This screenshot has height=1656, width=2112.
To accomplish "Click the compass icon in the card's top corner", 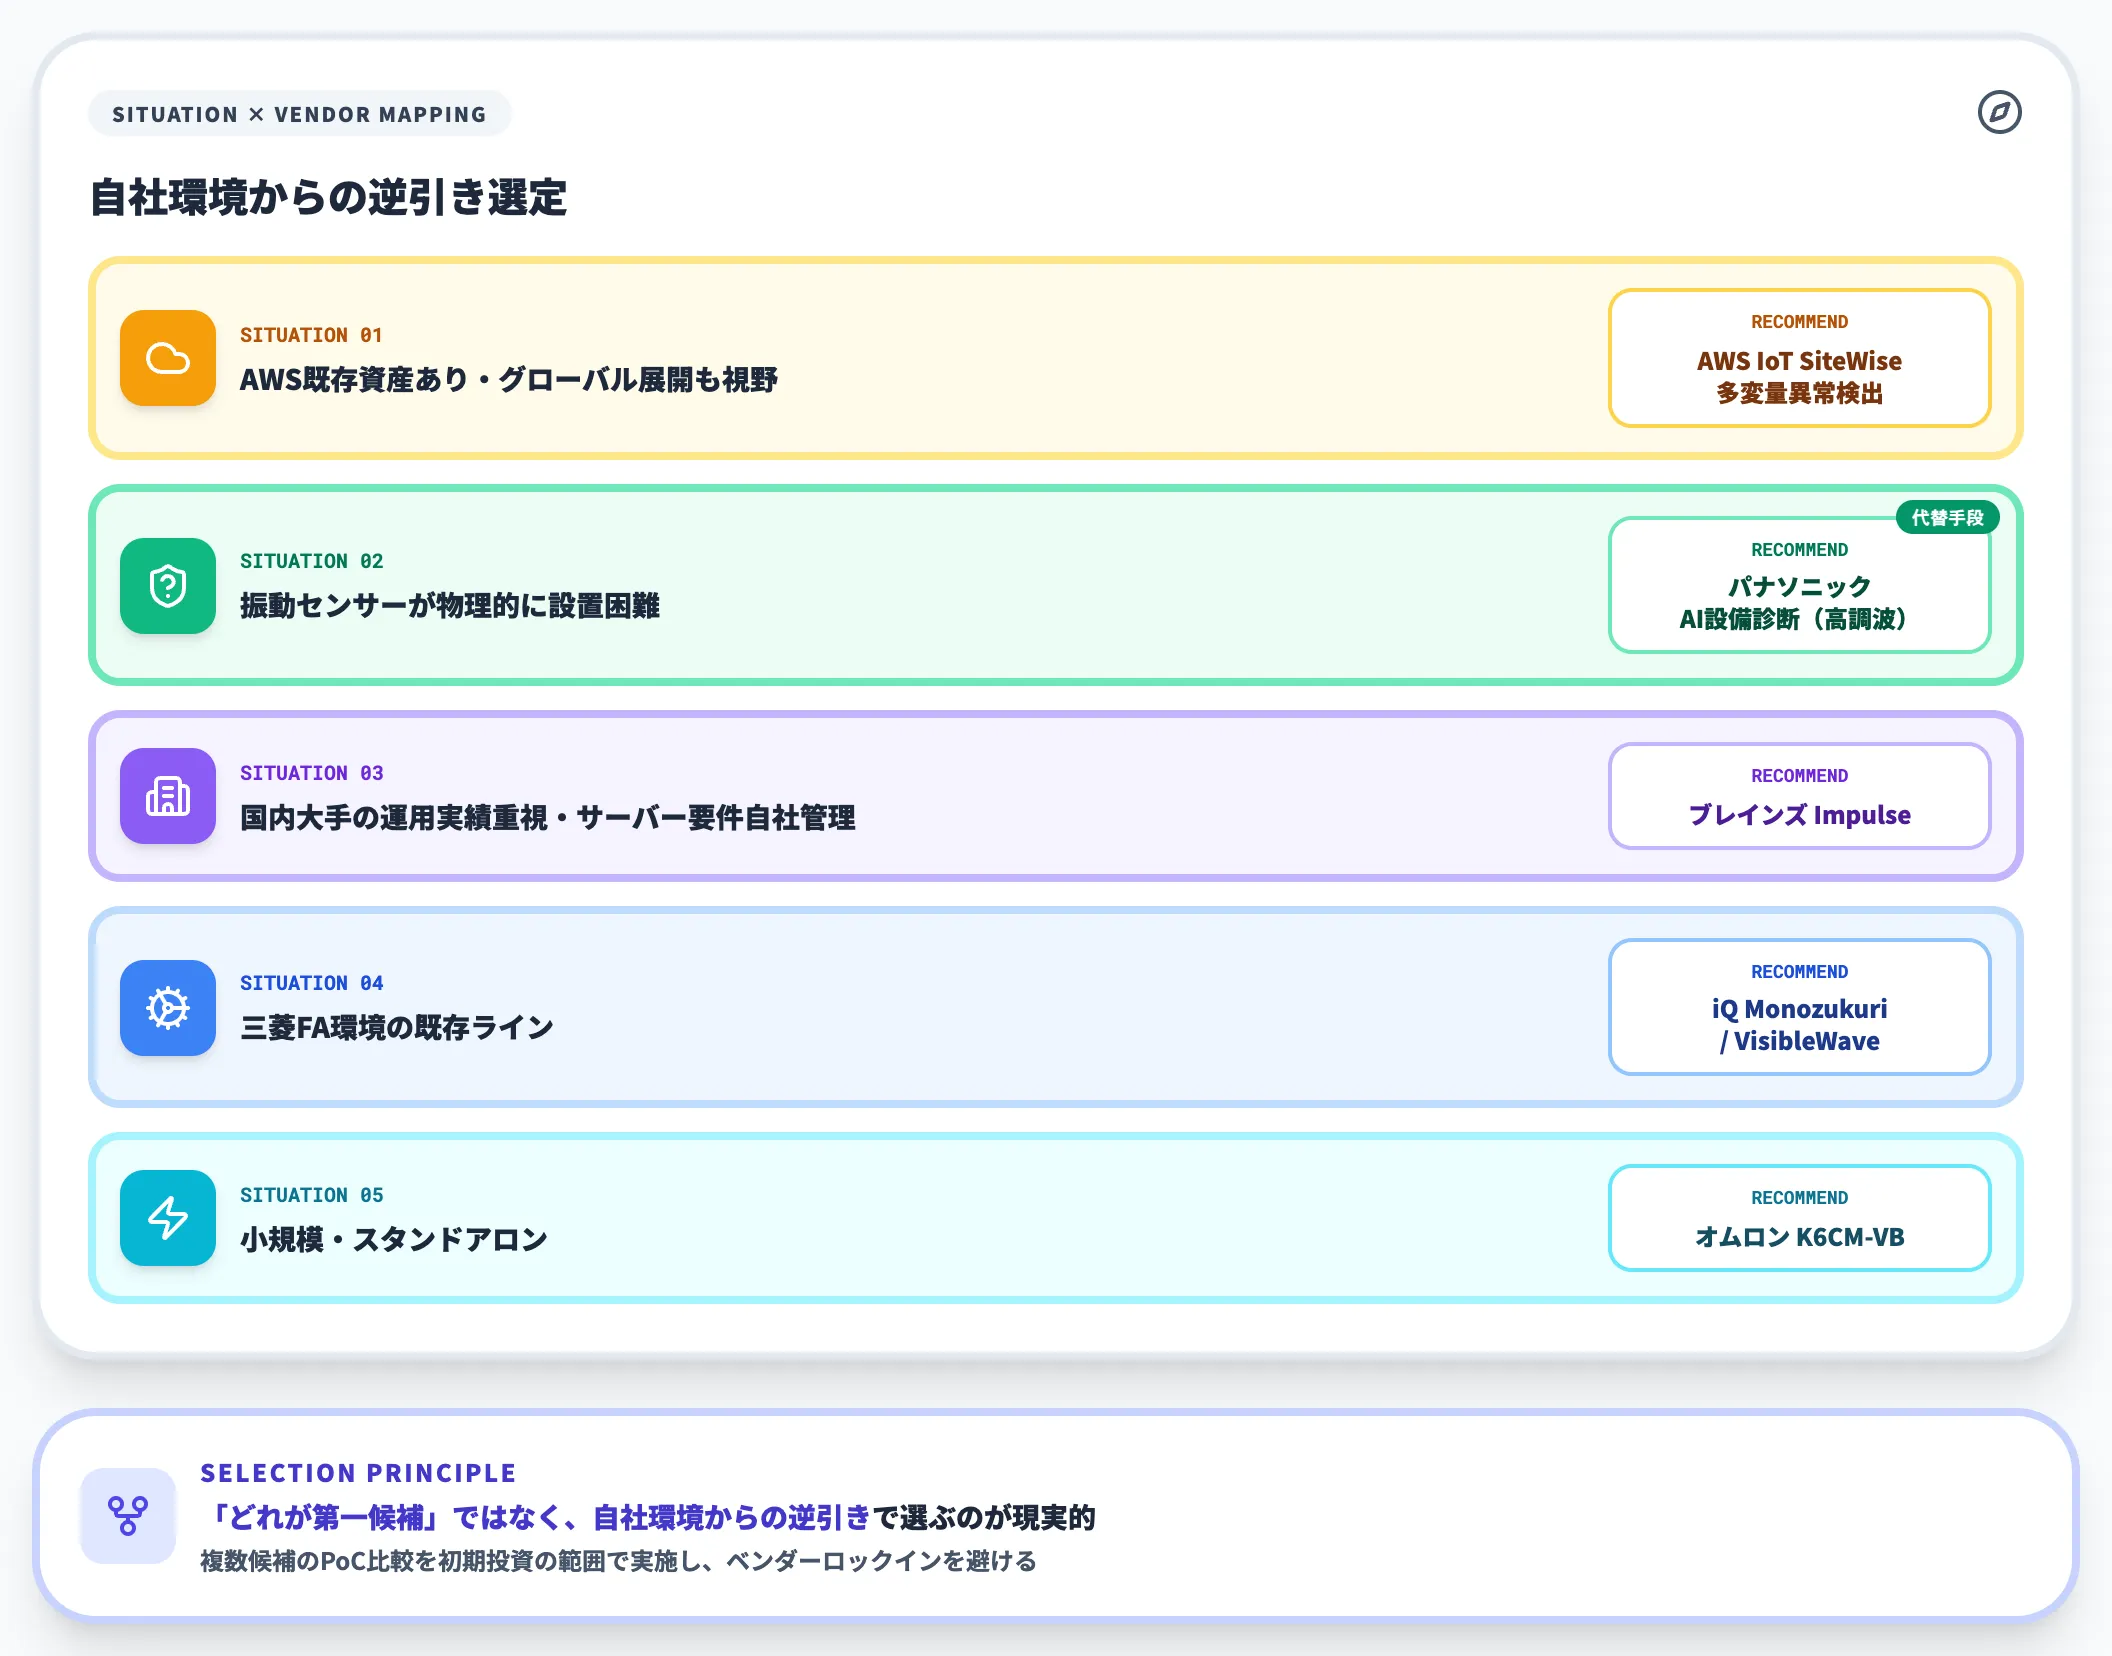I will point(1999,112).
